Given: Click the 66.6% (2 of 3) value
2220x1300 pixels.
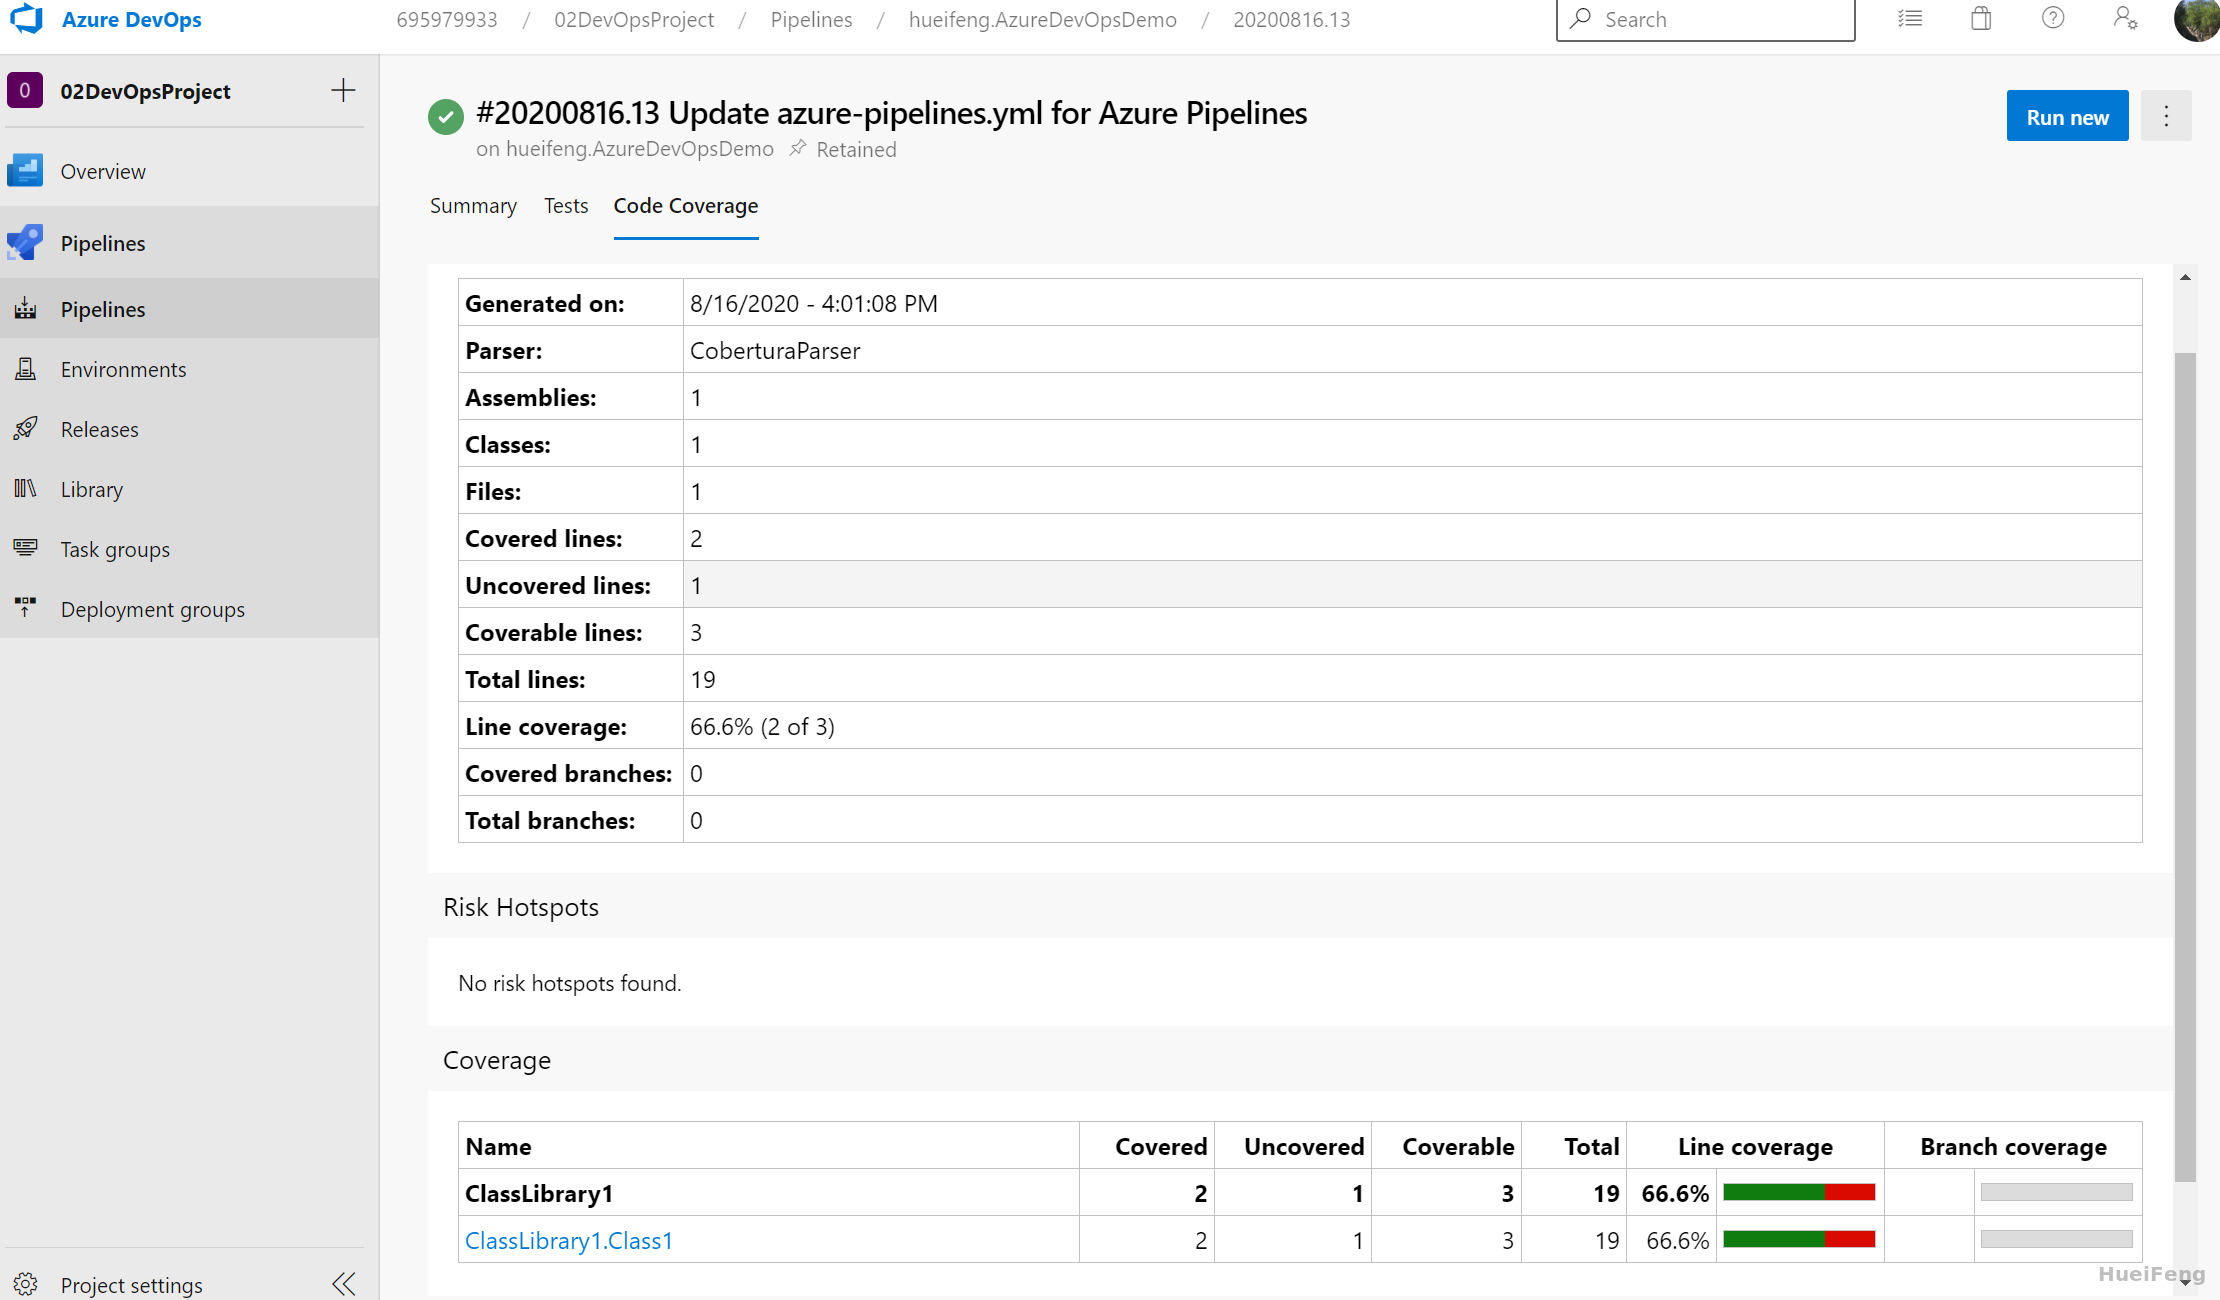Looking at the screenshot, I should 762,726.
